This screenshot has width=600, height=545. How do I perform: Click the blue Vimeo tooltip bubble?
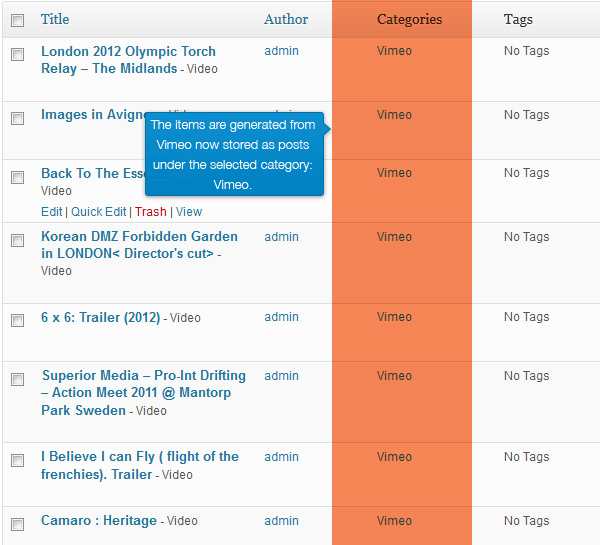pyautogui.click(x=234, y=154)
